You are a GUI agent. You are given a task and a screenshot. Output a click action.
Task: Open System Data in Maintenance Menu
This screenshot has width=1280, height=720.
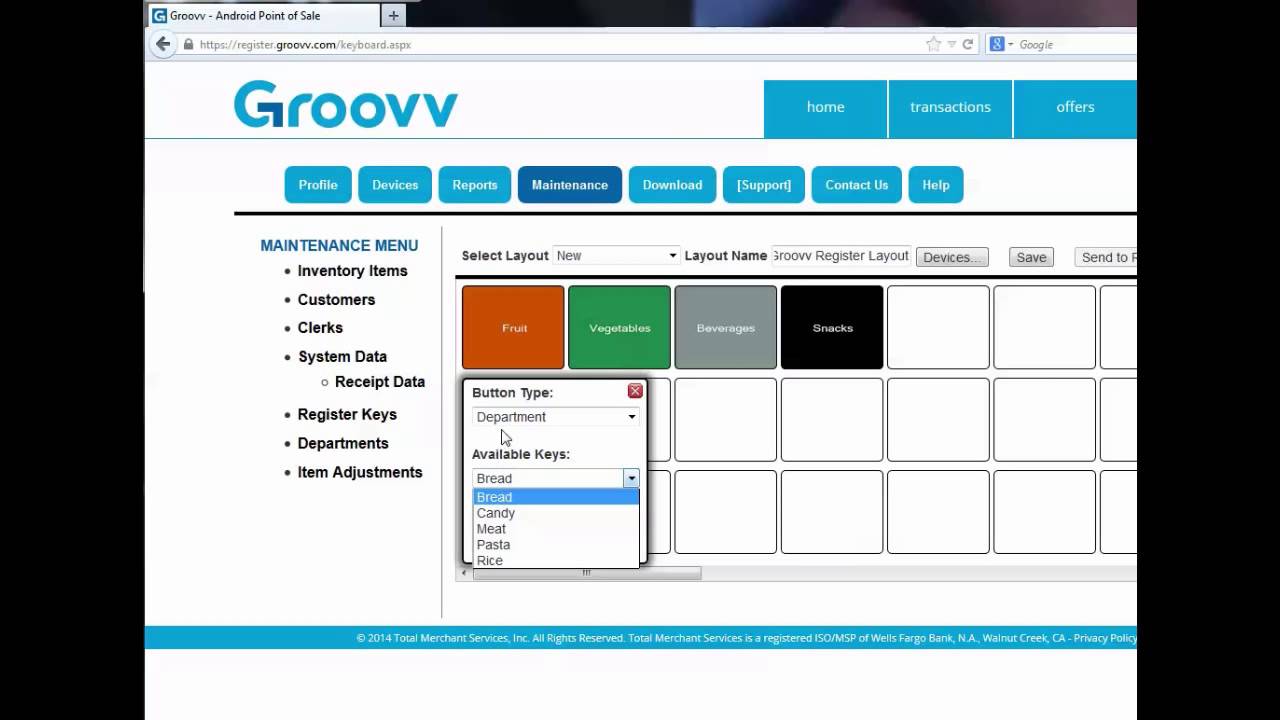tap(342, 357)
